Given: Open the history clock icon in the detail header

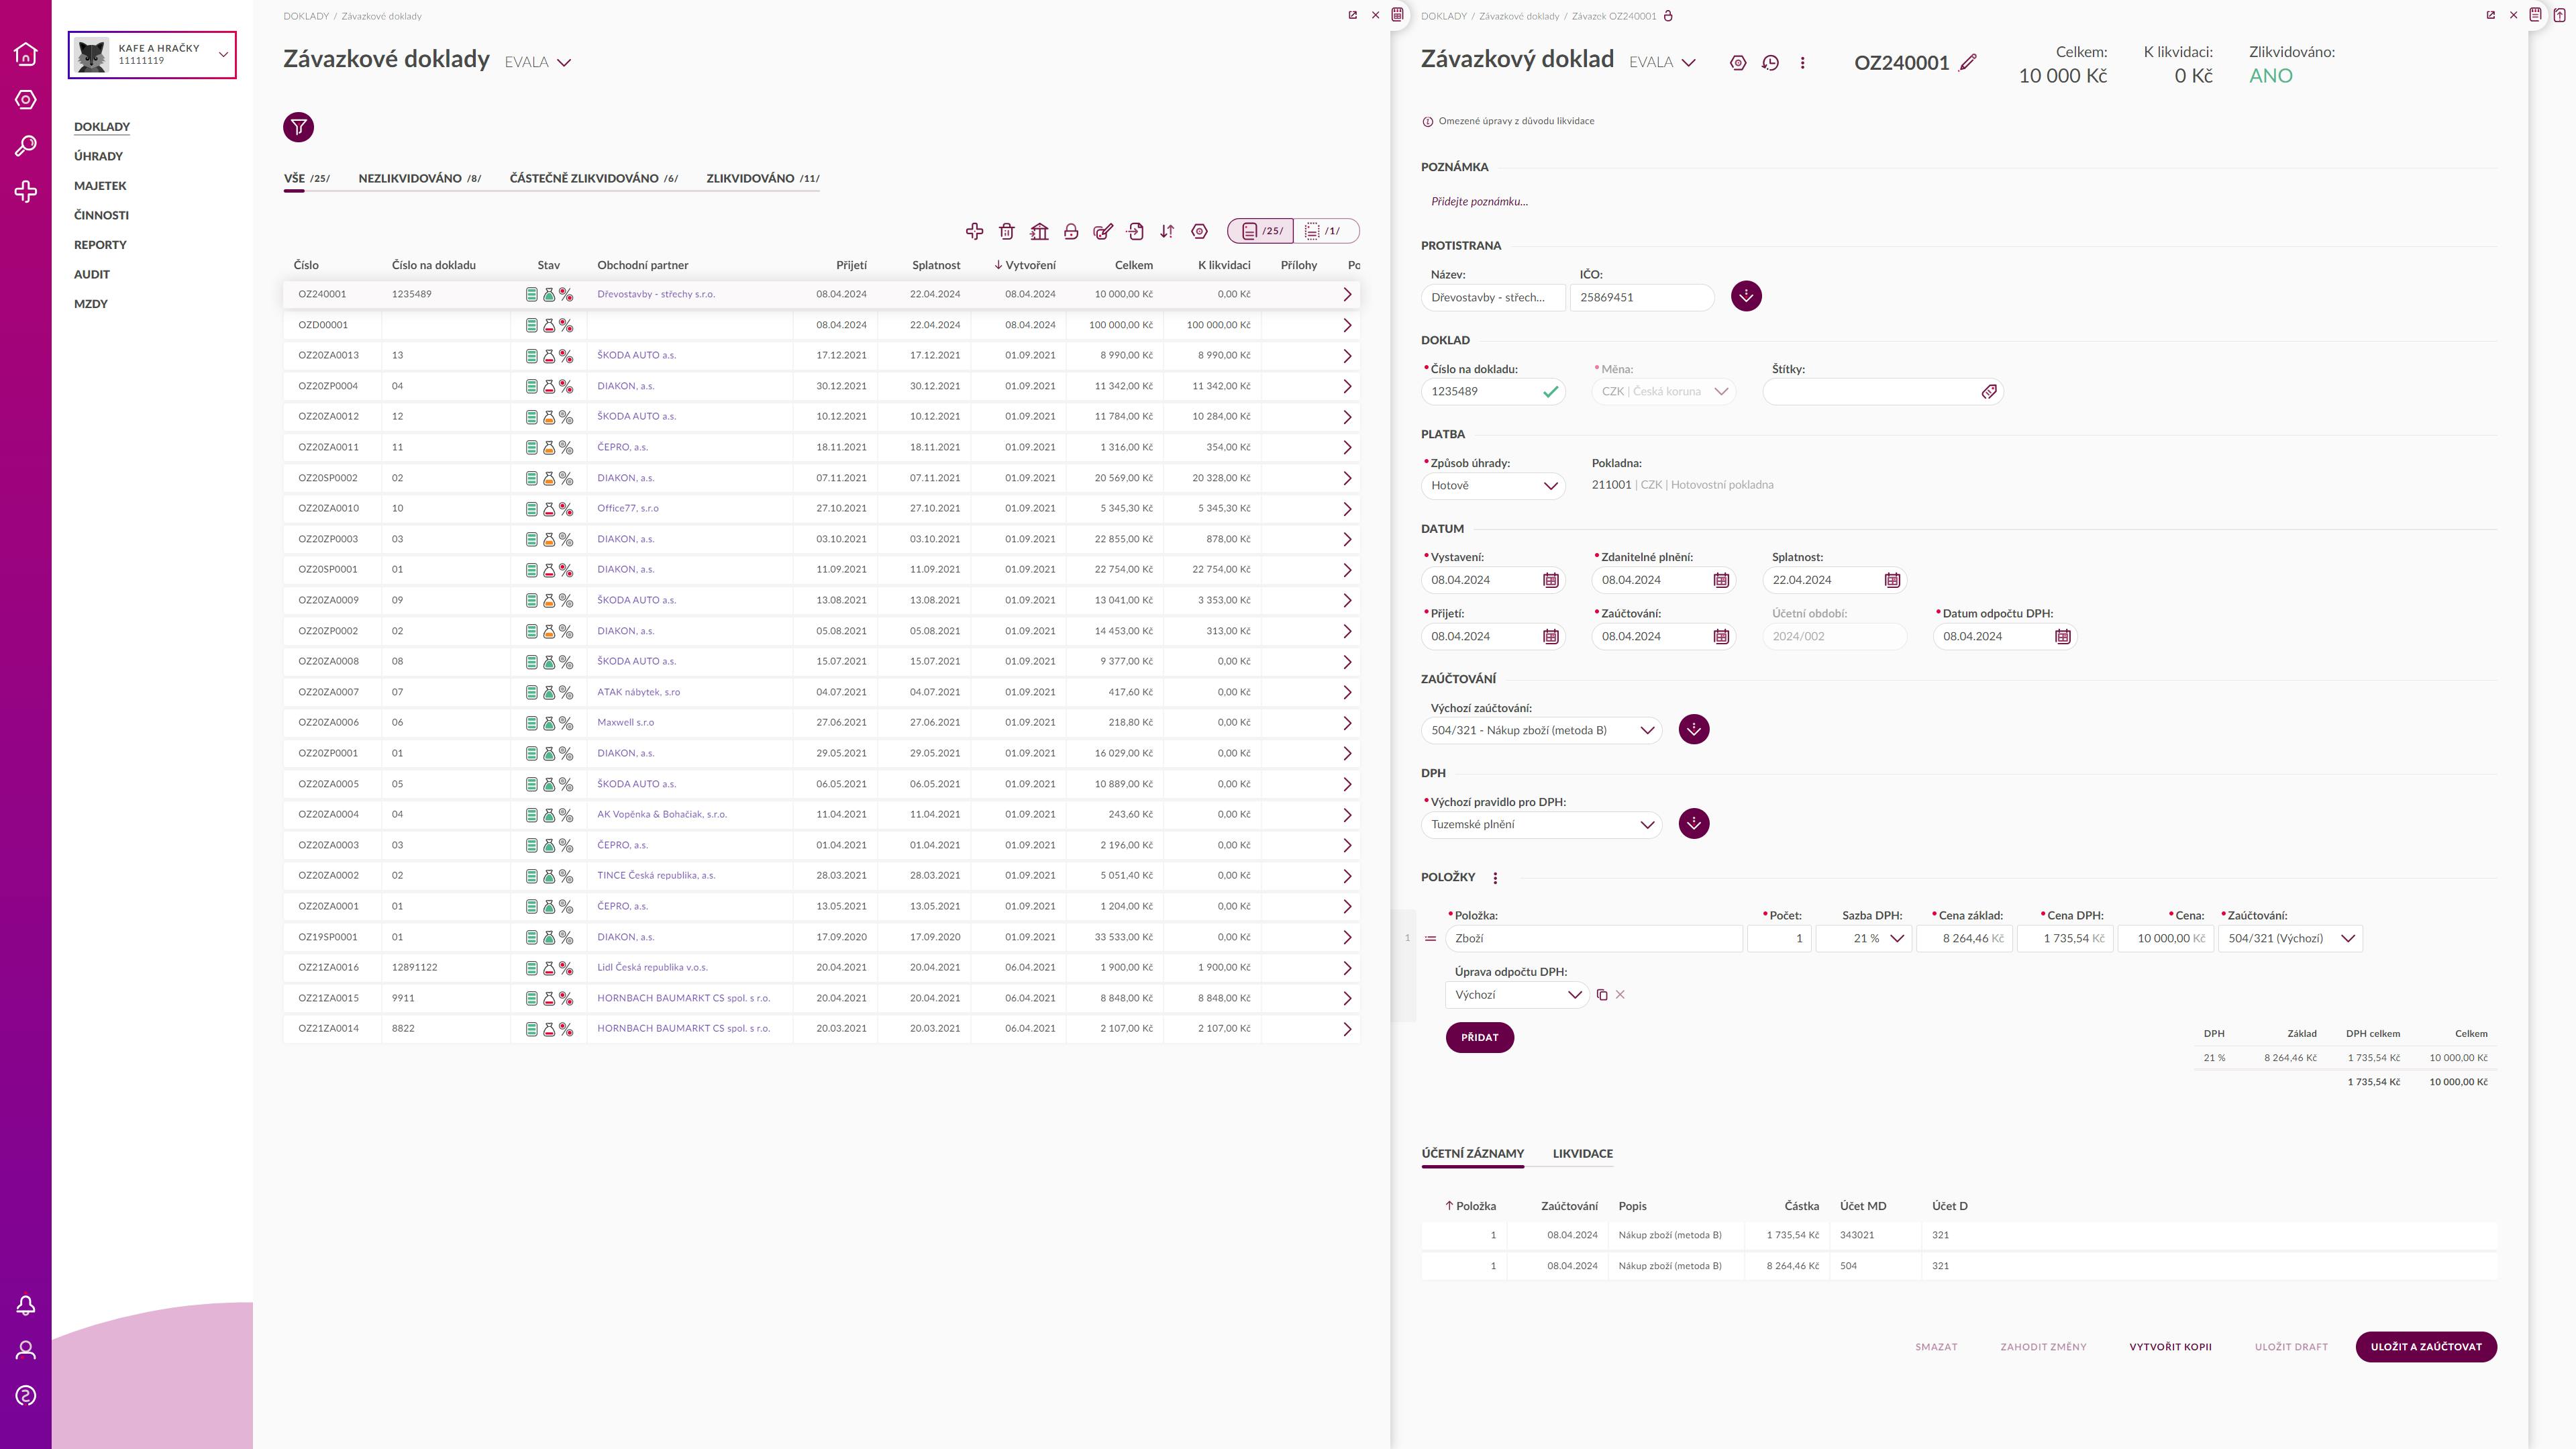Looking at the screenshot, I should point(1770,63).
